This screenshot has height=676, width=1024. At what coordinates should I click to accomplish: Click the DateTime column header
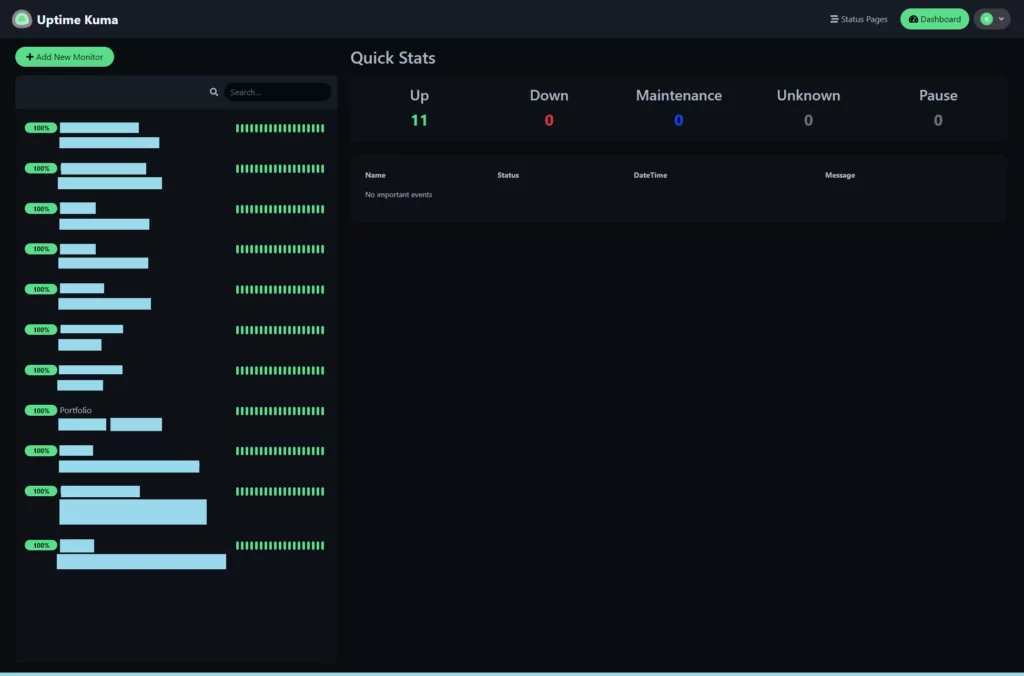[650, 175]
